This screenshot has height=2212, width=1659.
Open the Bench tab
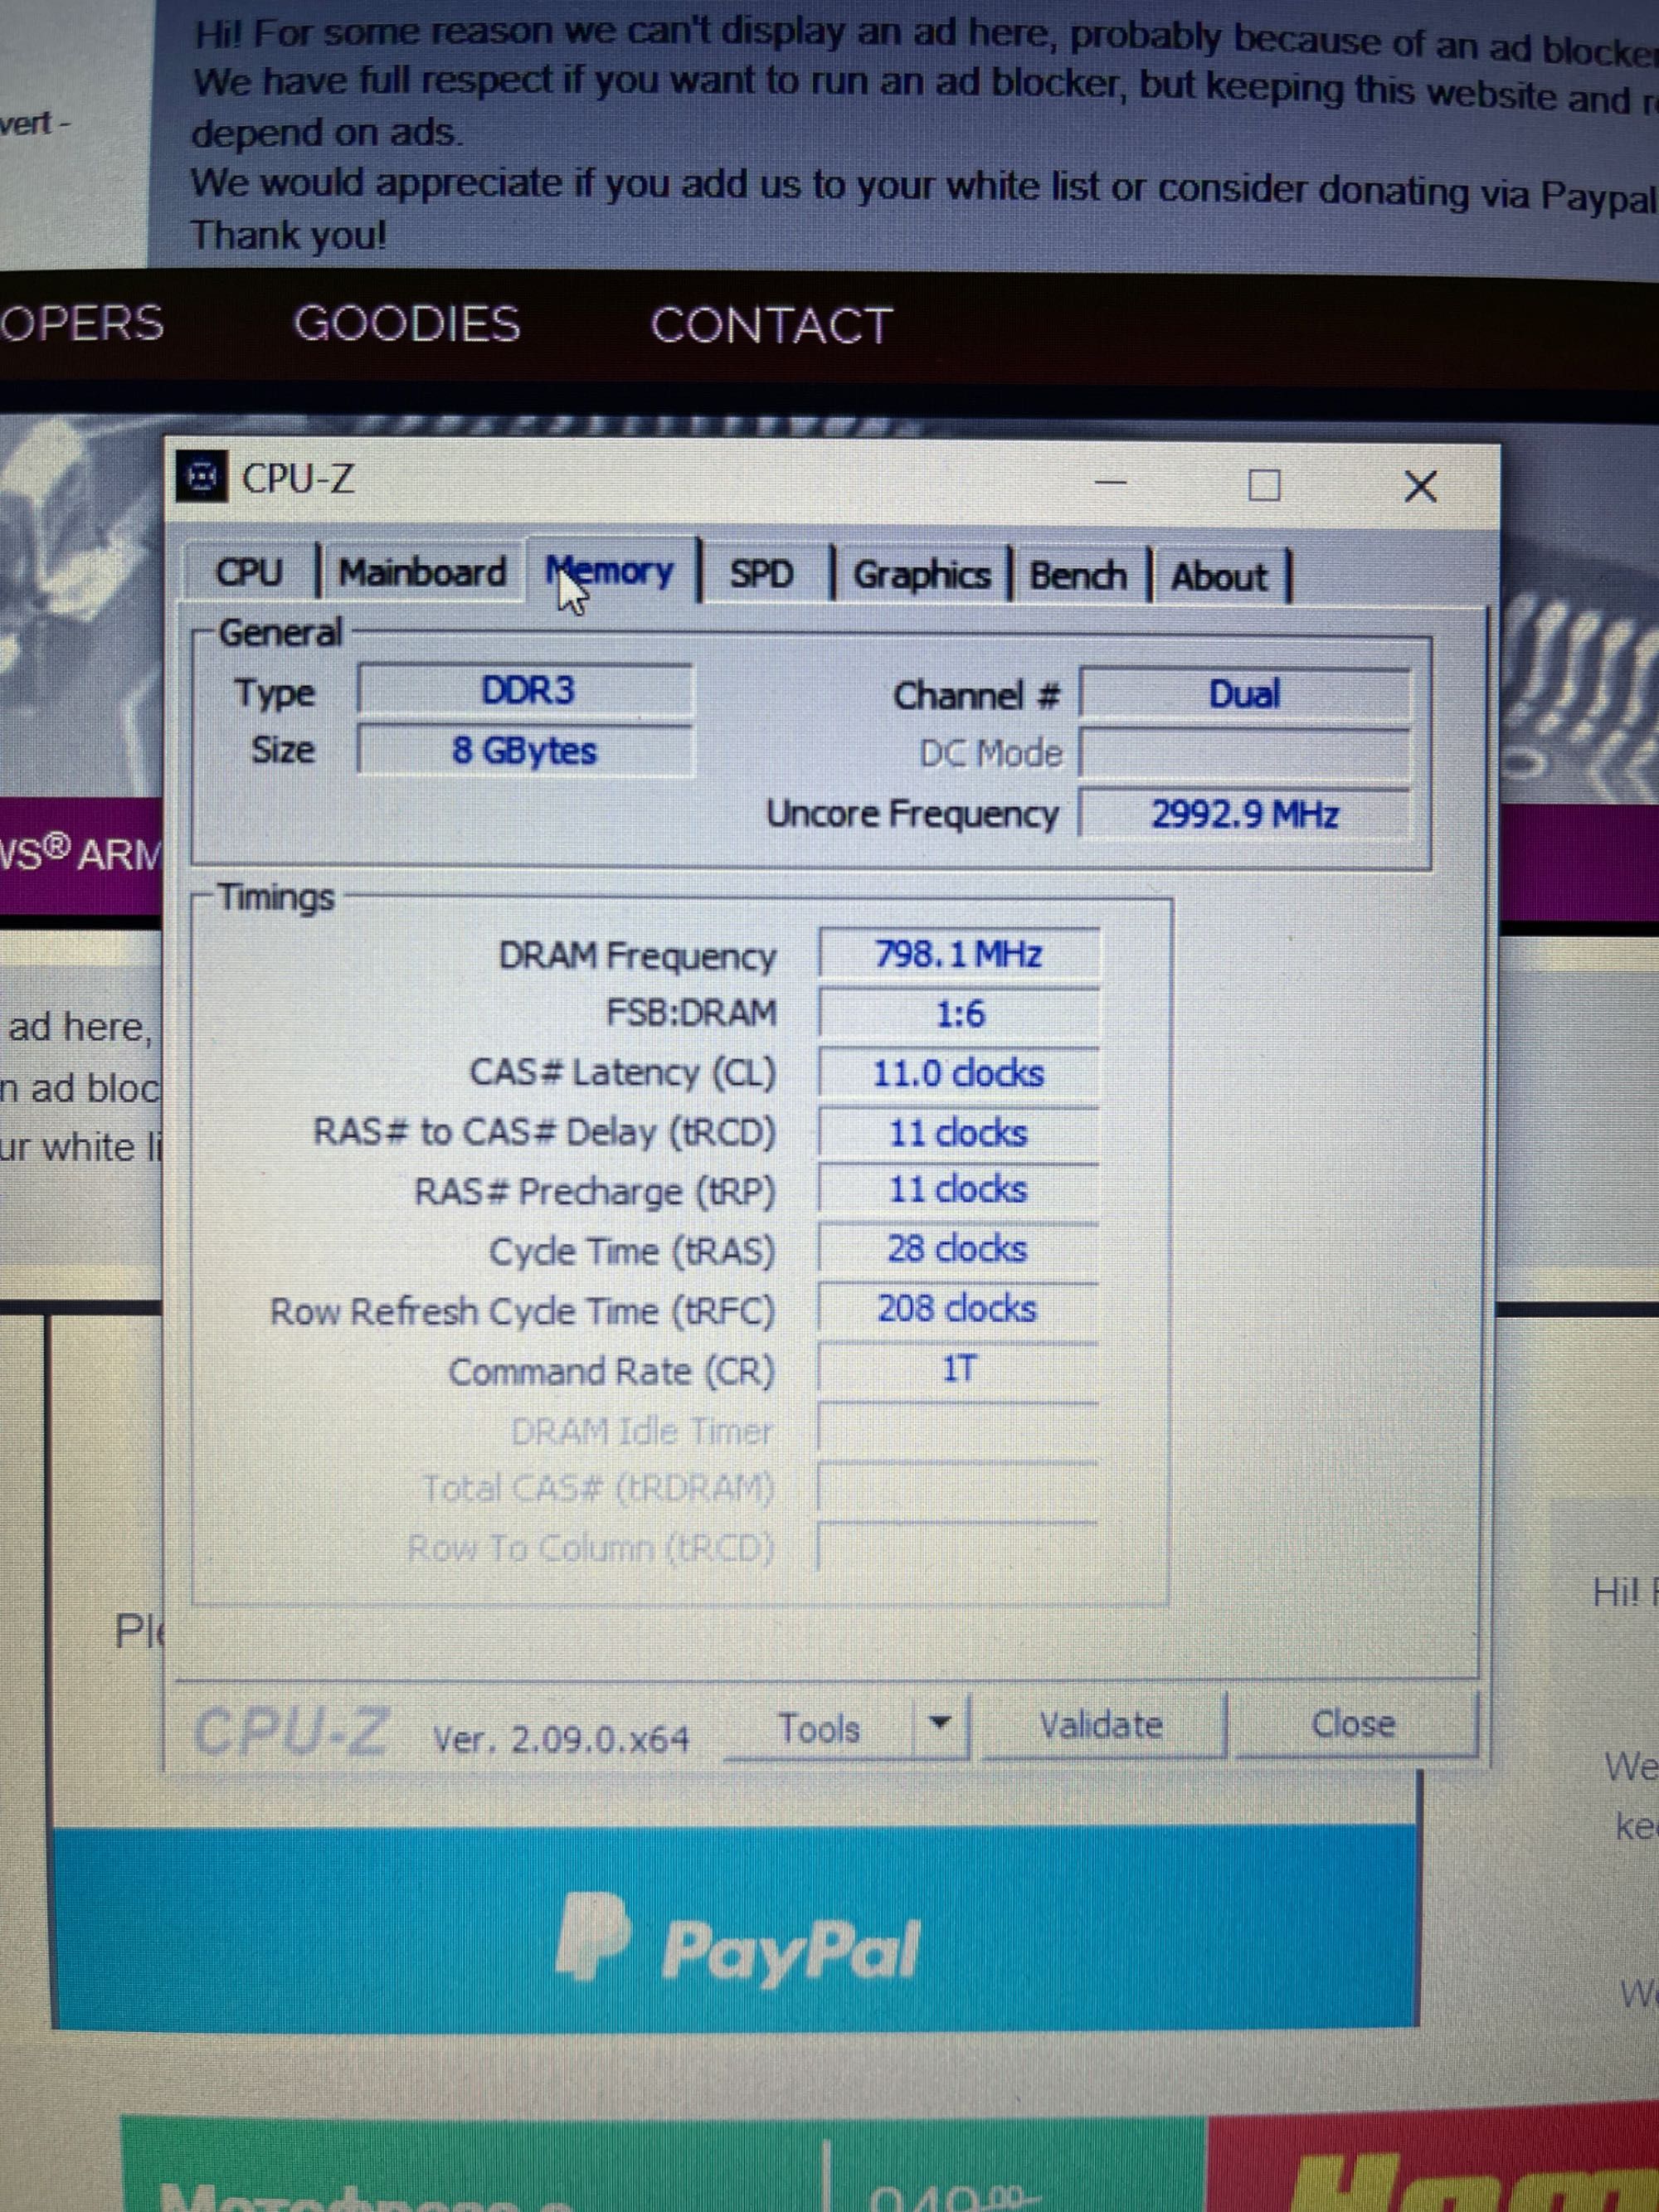tap(1078, 576)
